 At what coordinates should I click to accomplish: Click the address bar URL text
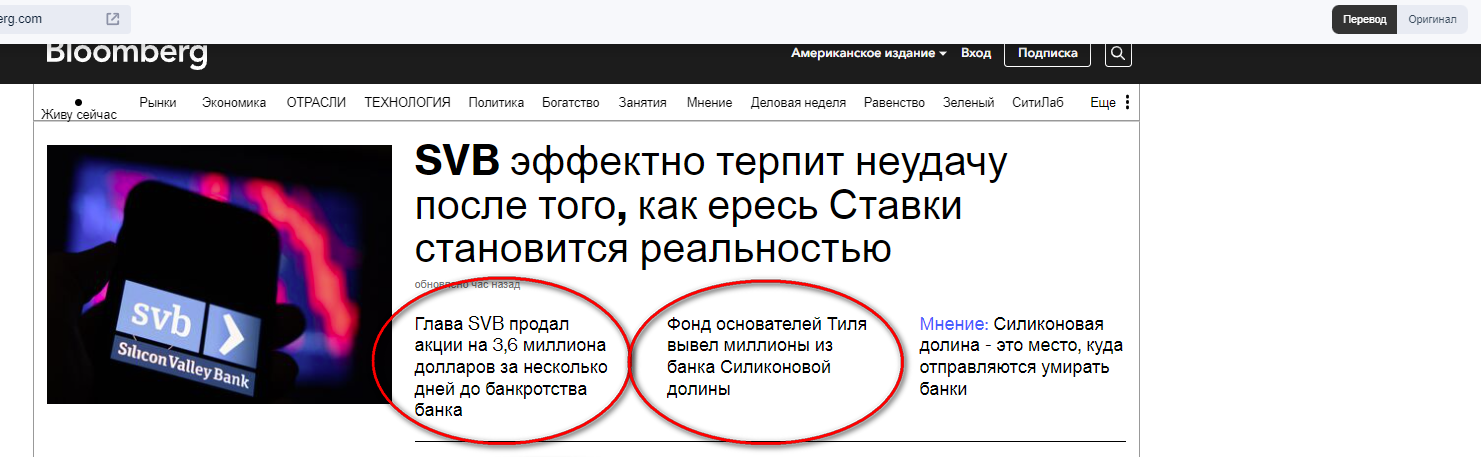click(21, 19)
